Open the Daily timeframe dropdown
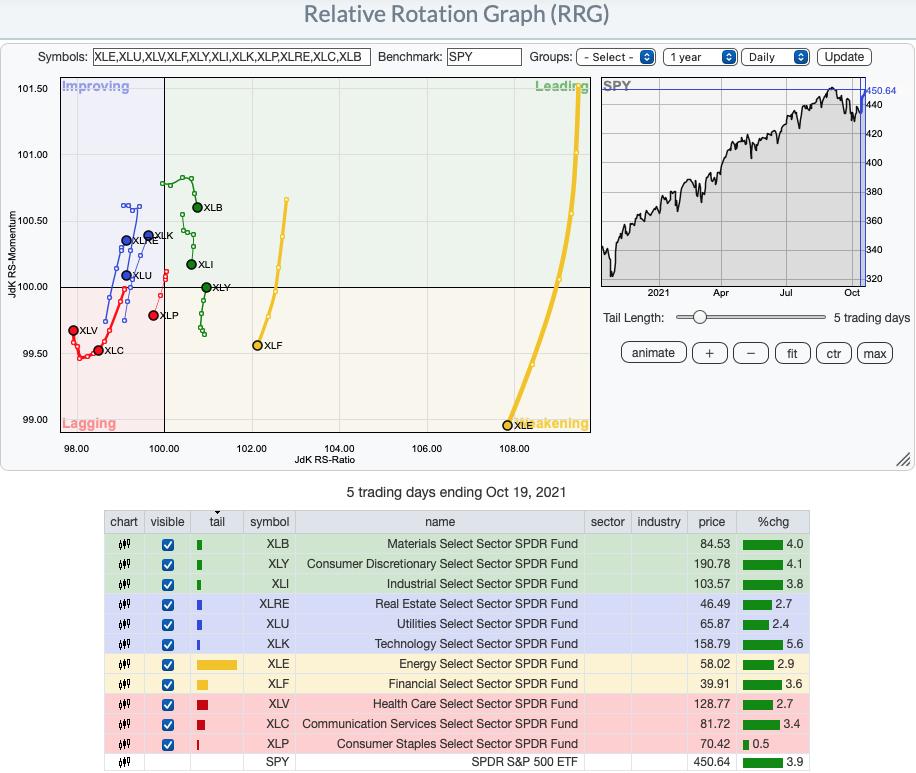 [775, 57]
